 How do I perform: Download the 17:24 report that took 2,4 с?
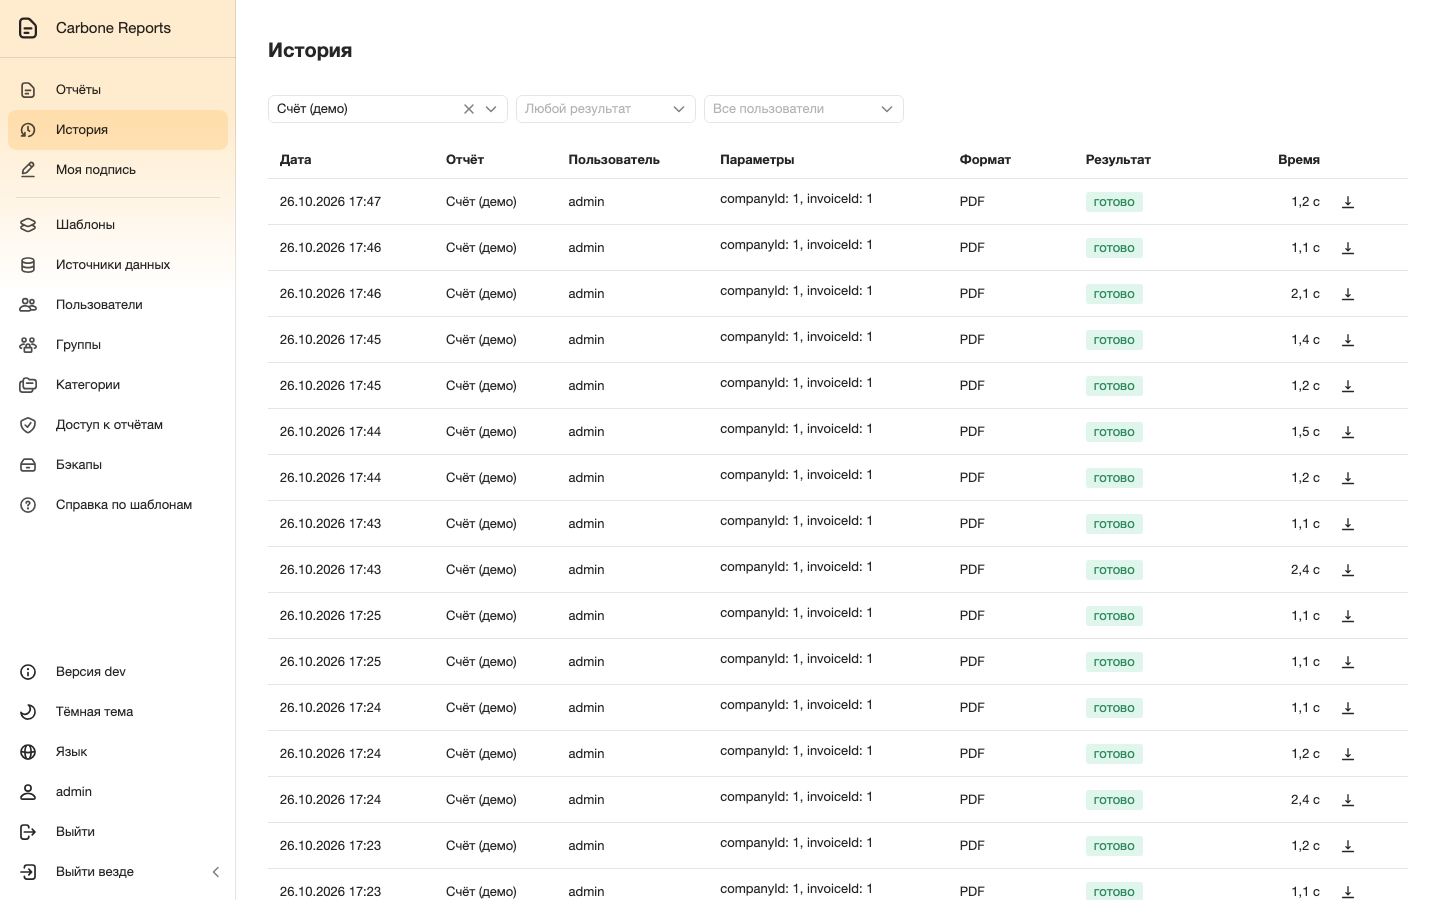(1348, 800)
